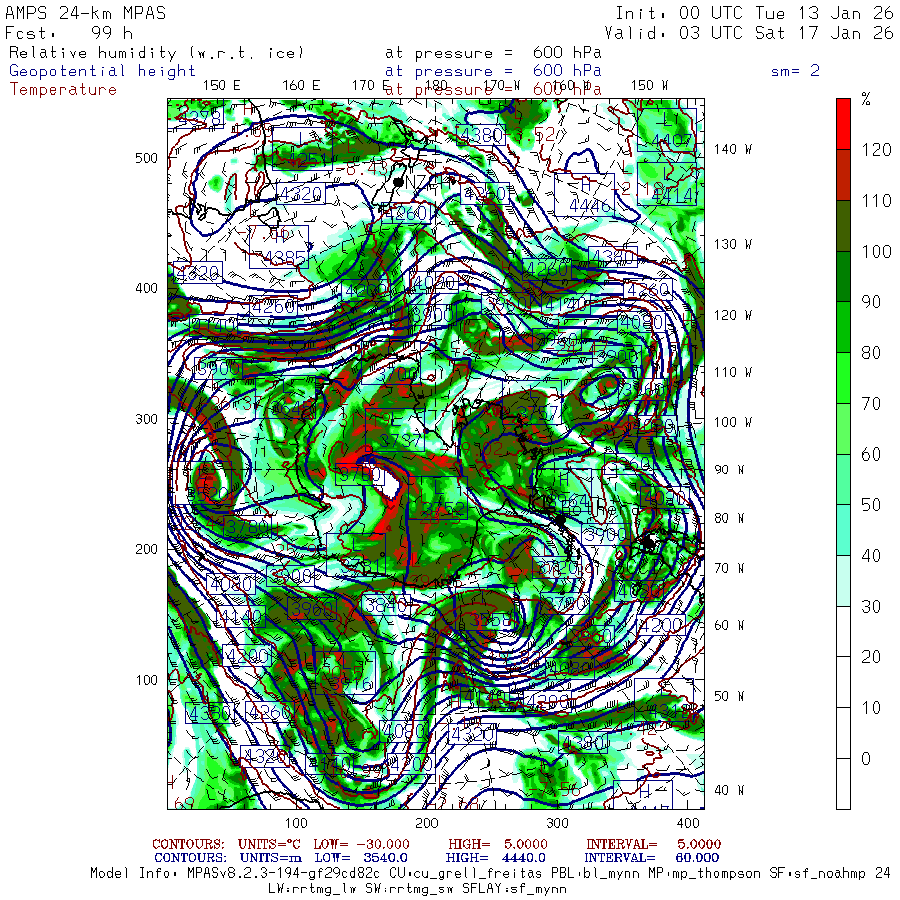
Task: Click the '400' left axis label
Action: coord(146,288)
